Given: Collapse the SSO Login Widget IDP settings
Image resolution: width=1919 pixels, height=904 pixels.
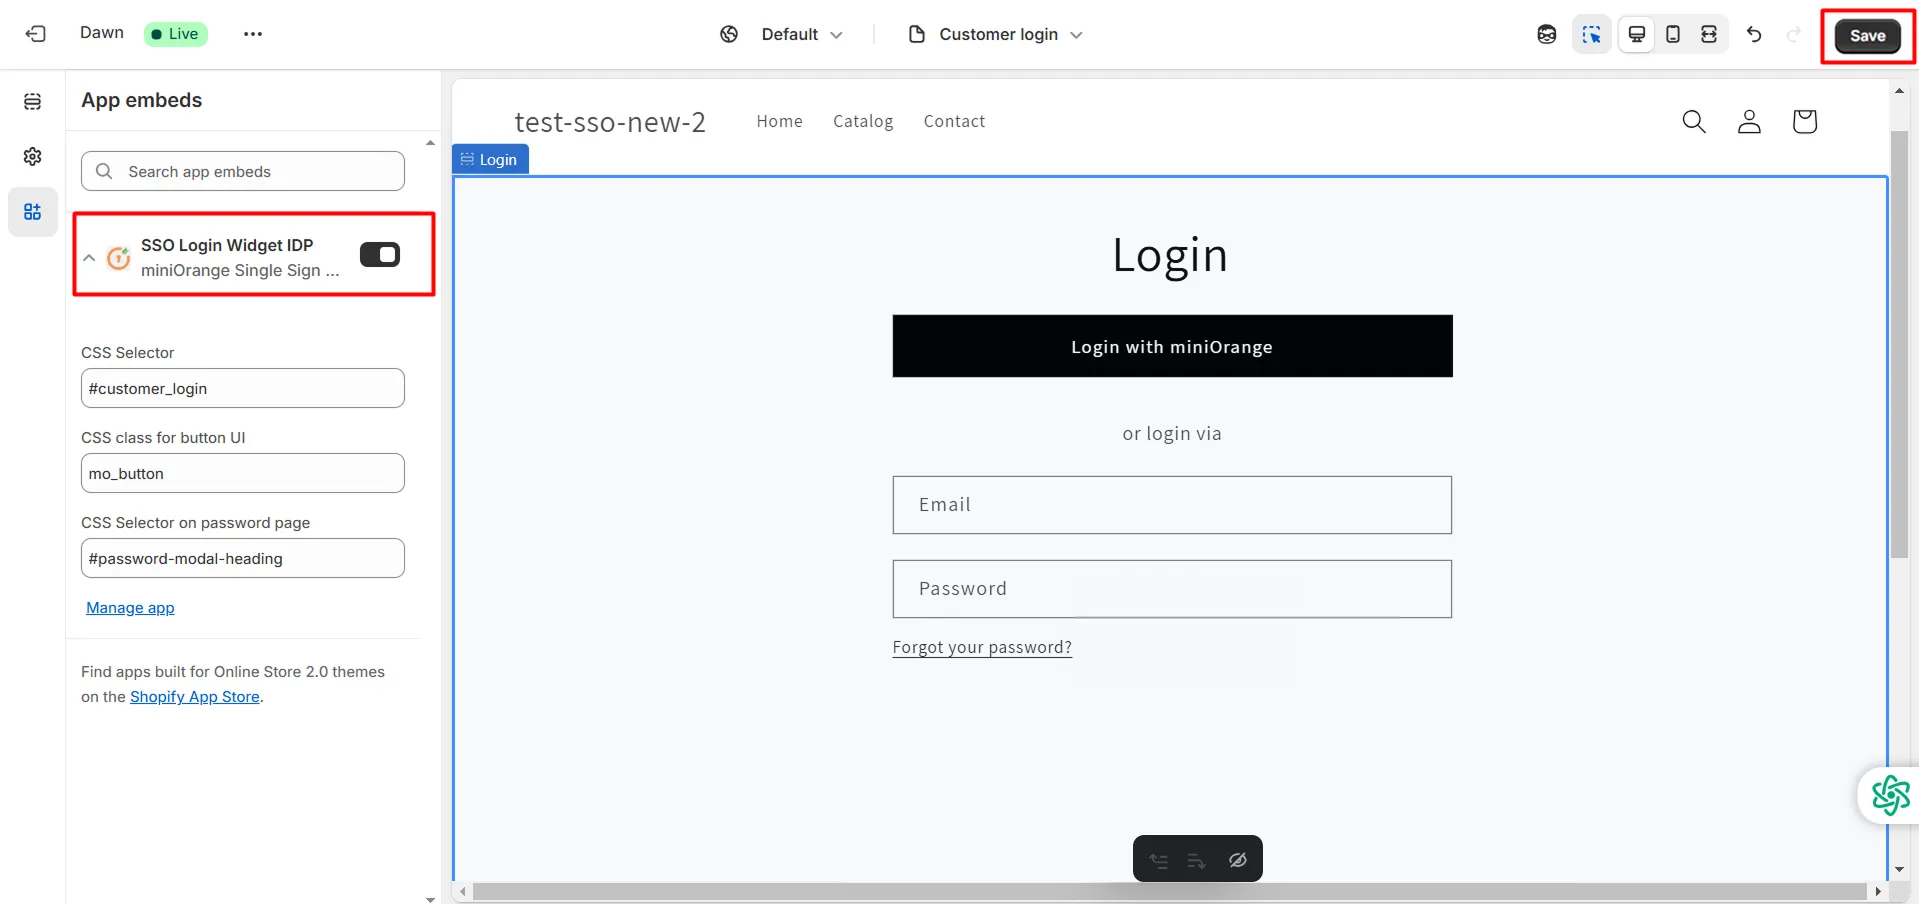Looking at the screenshot, I should click(x=89, y=258).
